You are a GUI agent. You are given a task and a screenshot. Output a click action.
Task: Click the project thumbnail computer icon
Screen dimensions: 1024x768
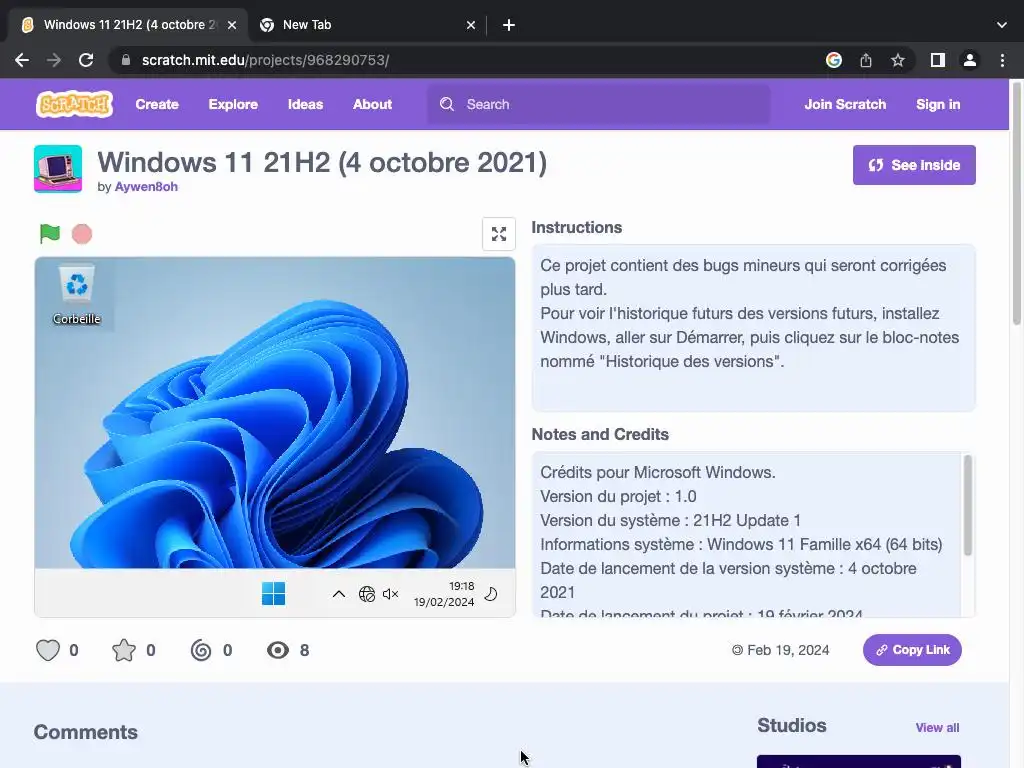[58, 169]
